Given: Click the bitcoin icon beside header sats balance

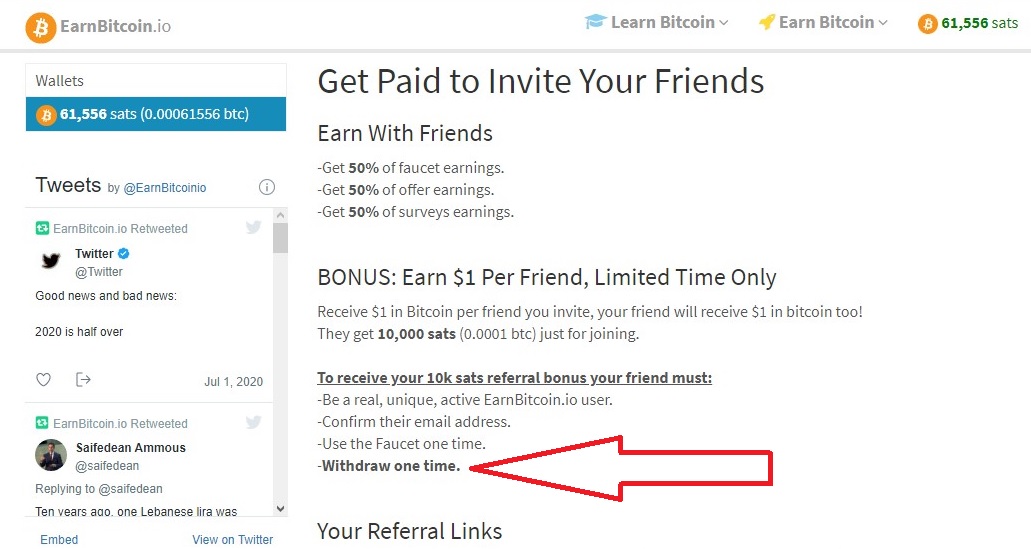Looking at the screenshot, I should [928, 23].
